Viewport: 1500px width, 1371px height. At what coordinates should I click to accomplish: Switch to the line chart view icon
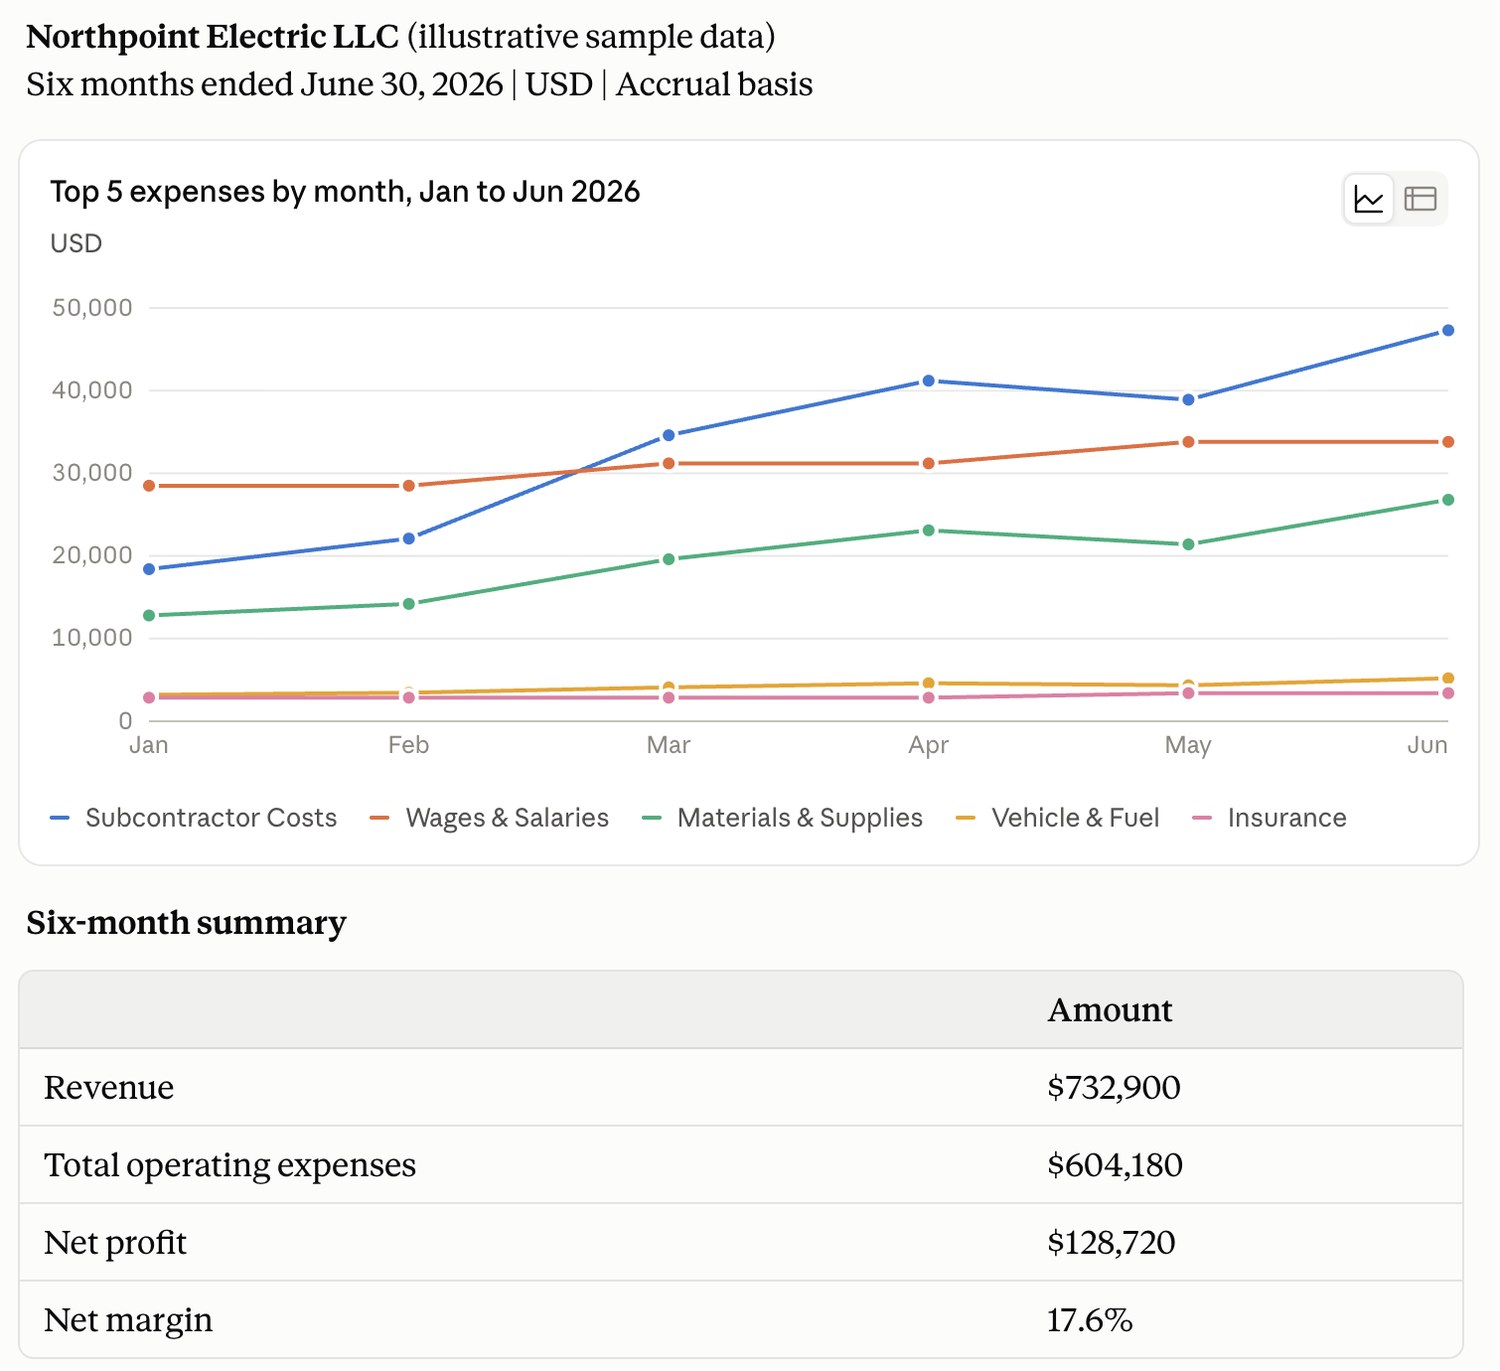click(1369, 199)
